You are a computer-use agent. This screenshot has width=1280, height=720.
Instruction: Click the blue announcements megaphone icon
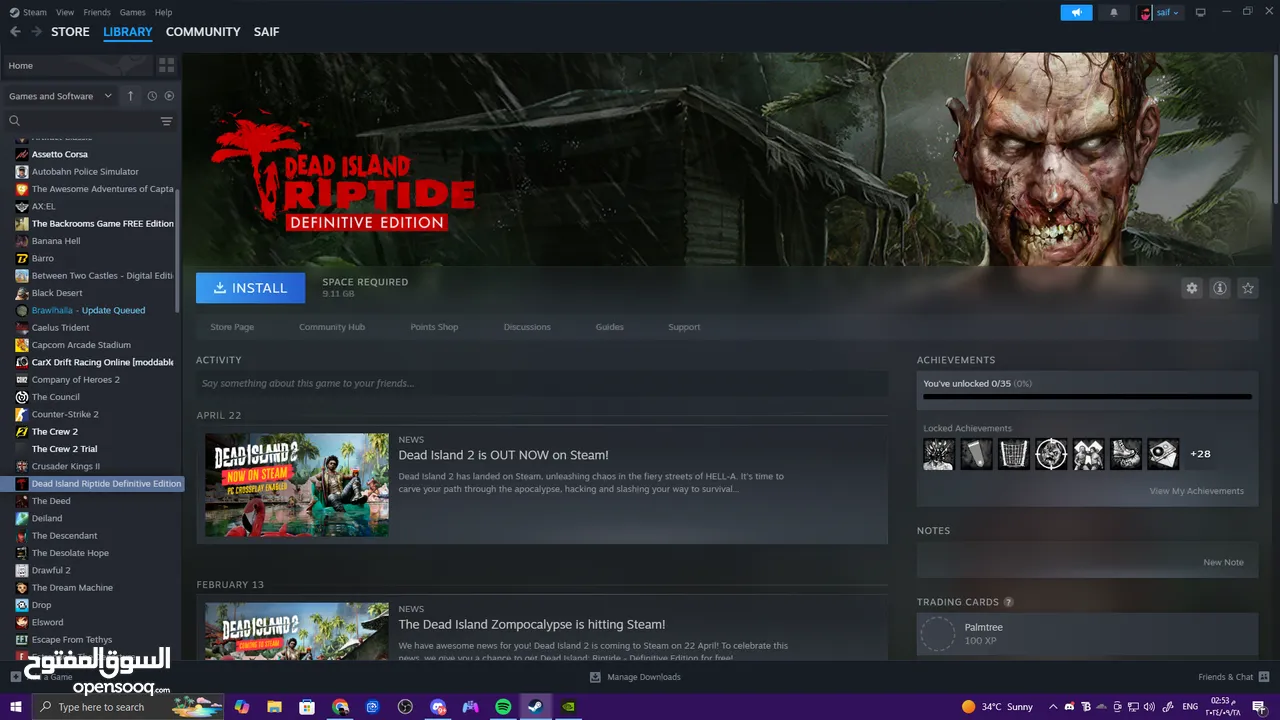pos(1076,12)
